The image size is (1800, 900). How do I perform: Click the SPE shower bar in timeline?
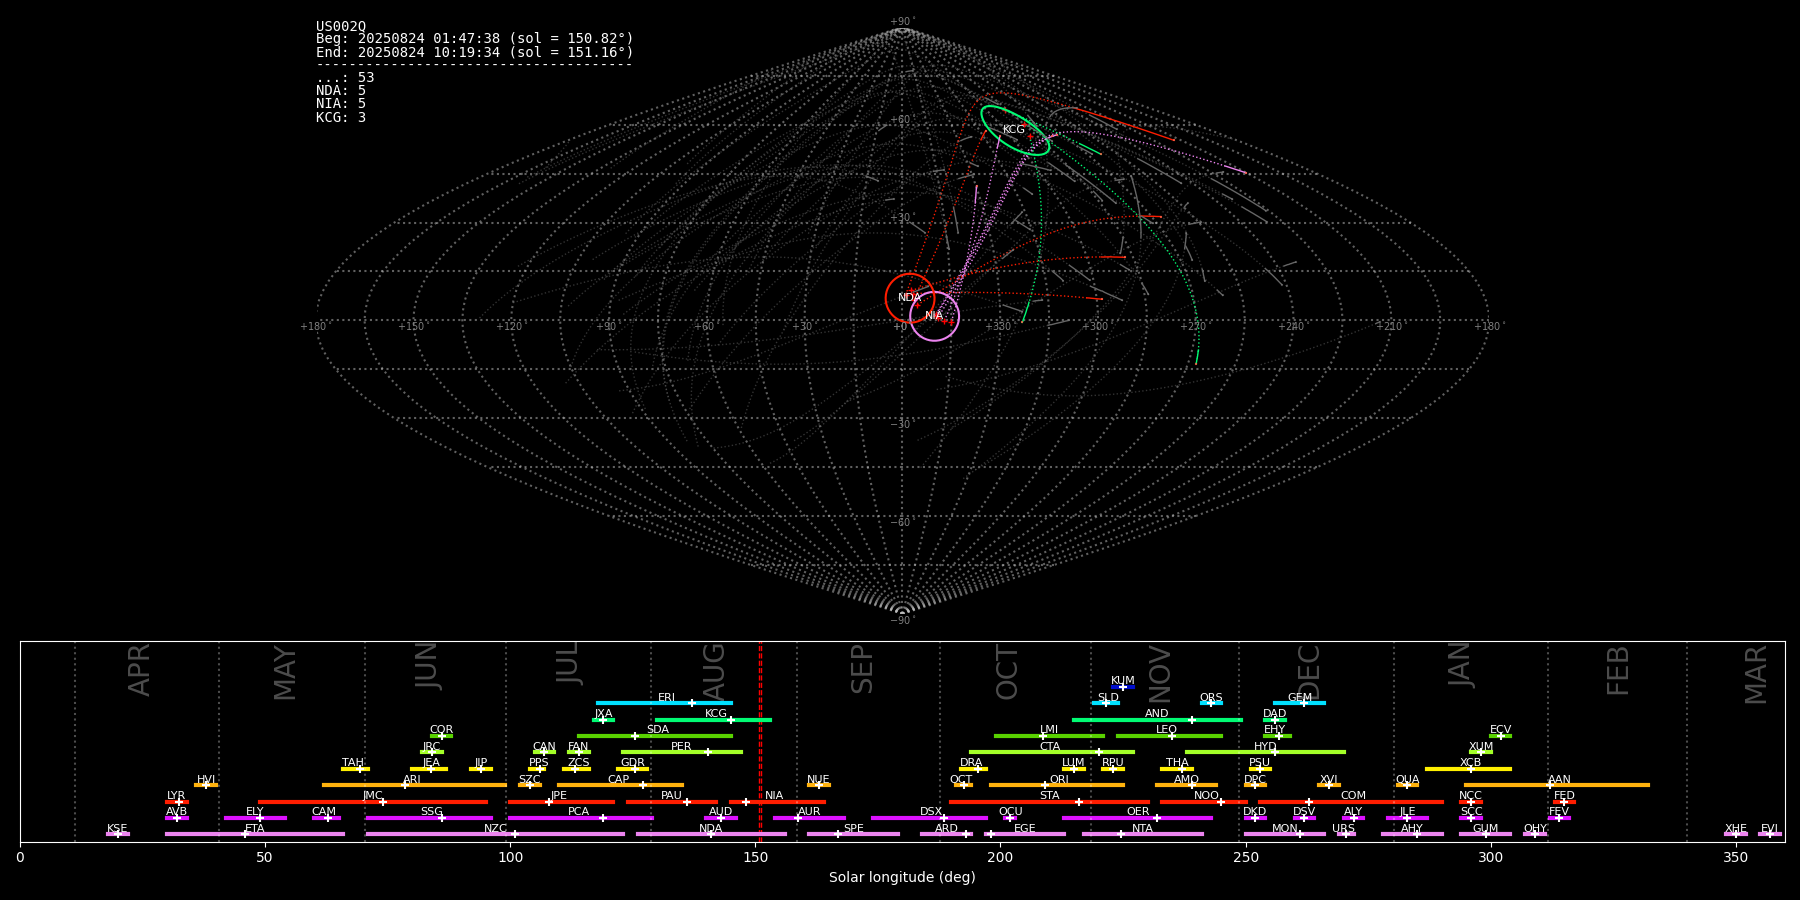tap(853, 834)
